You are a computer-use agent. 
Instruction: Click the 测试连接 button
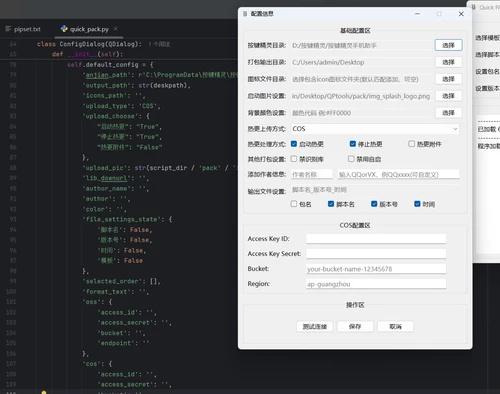tap(315, 326)
